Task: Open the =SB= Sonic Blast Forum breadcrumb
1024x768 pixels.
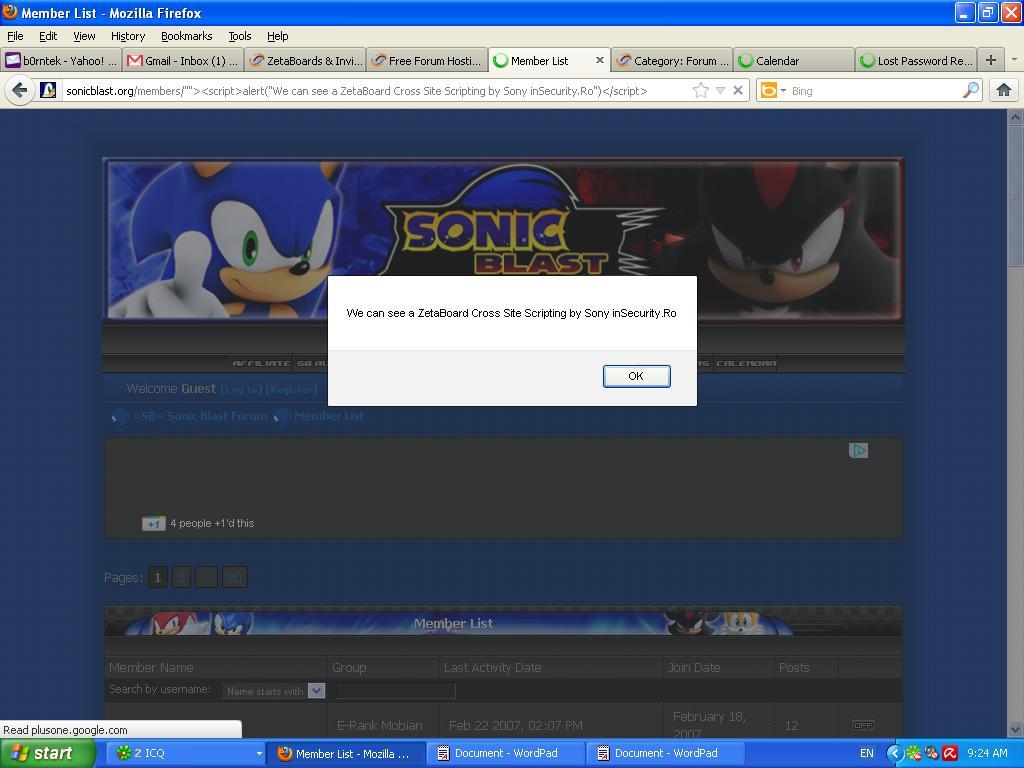Action: (x=200, y=416)
